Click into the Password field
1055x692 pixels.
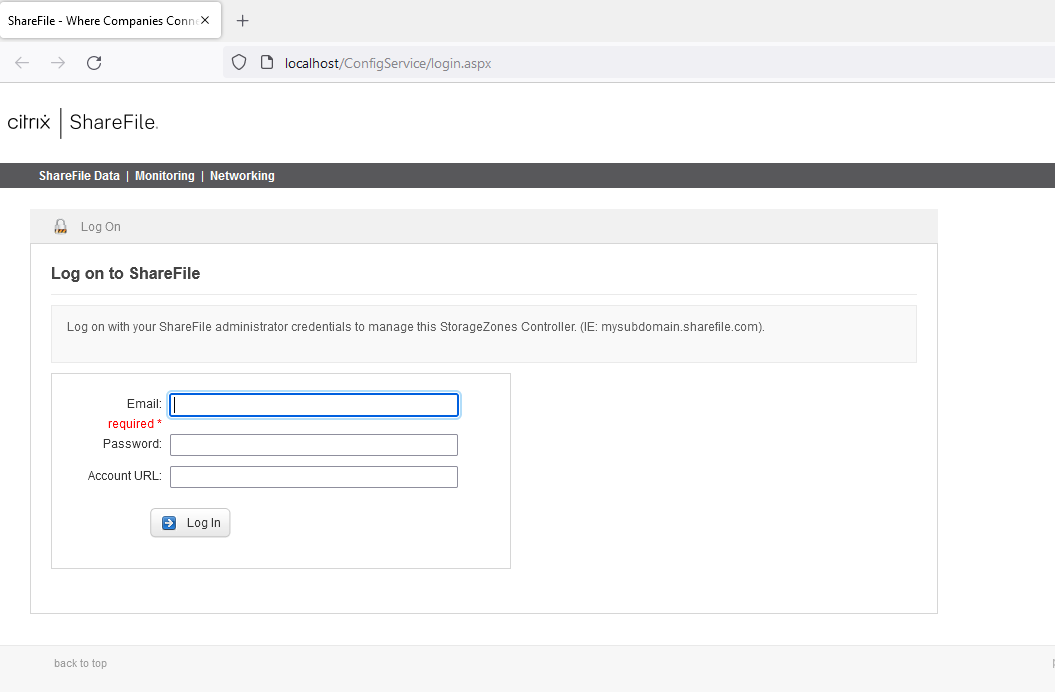coord(314,445)
